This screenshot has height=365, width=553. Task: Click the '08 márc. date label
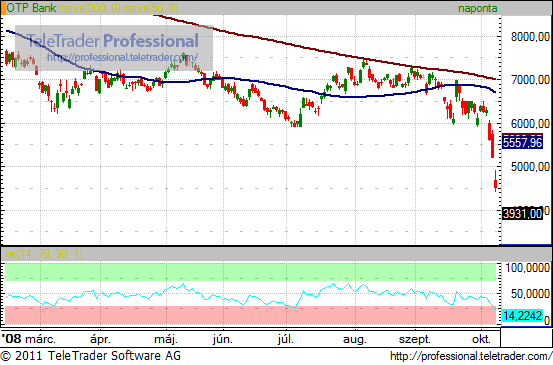pos(29,339)
